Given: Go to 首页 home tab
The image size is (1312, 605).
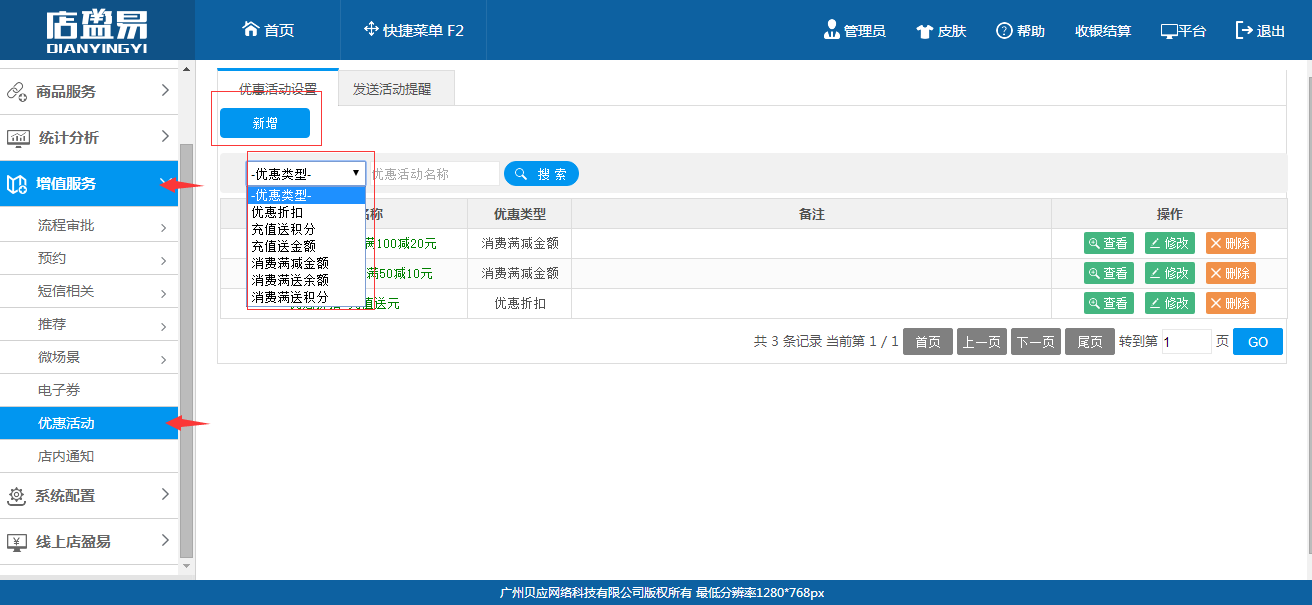Looking at the screenshot, I should [268, 30].
